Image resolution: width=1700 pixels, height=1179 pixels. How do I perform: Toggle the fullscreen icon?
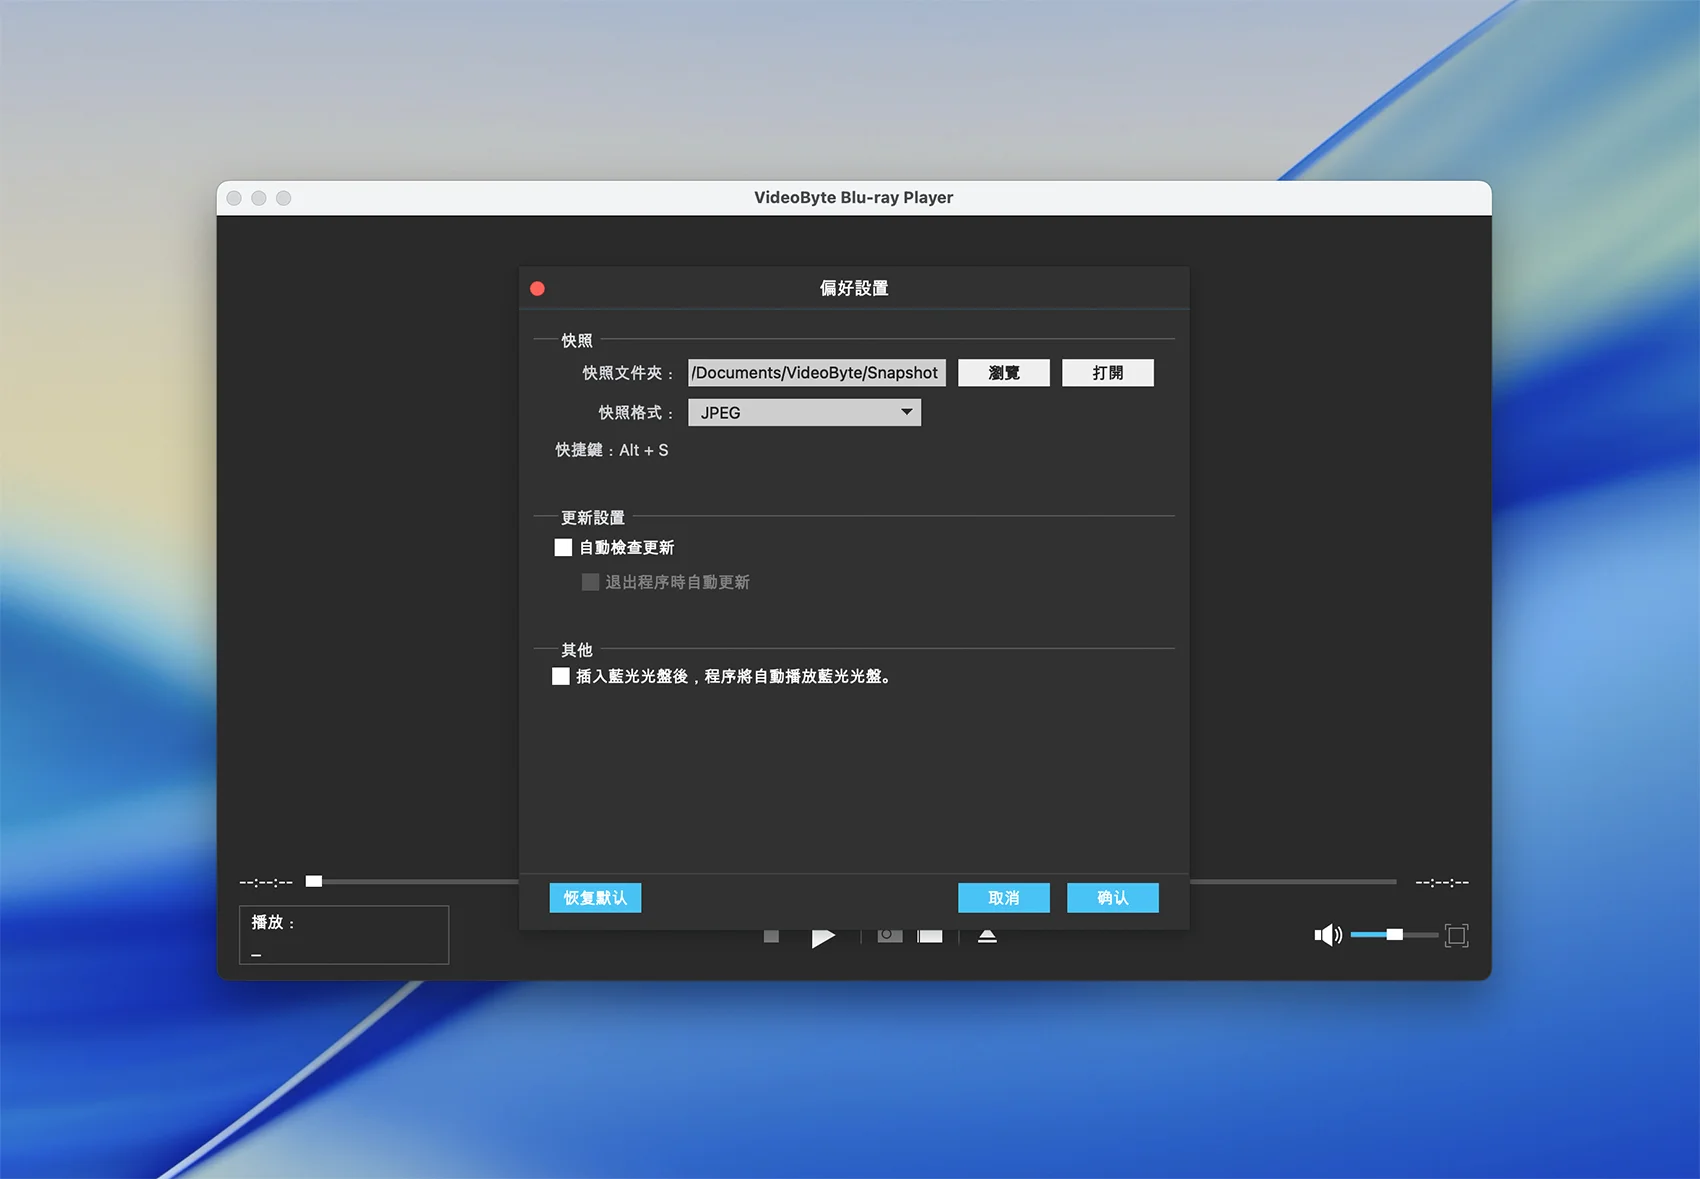click(1456, 936)
